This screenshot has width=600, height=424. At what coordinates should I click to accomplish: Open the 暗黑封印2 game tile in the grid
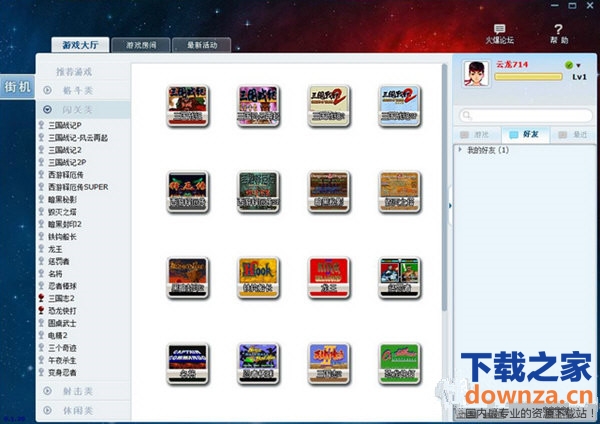click(188, 278)
